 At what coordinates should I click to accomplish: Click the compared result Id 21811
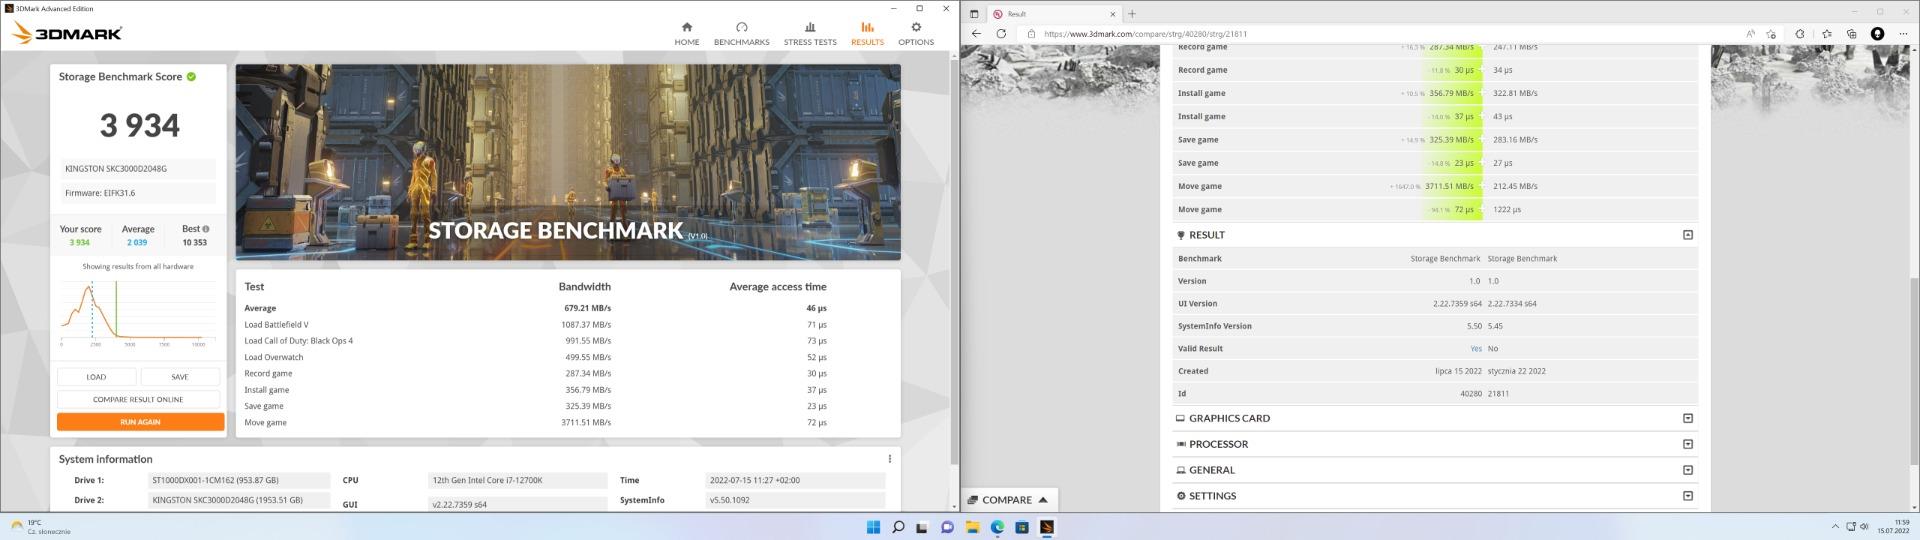point(1498,394)
